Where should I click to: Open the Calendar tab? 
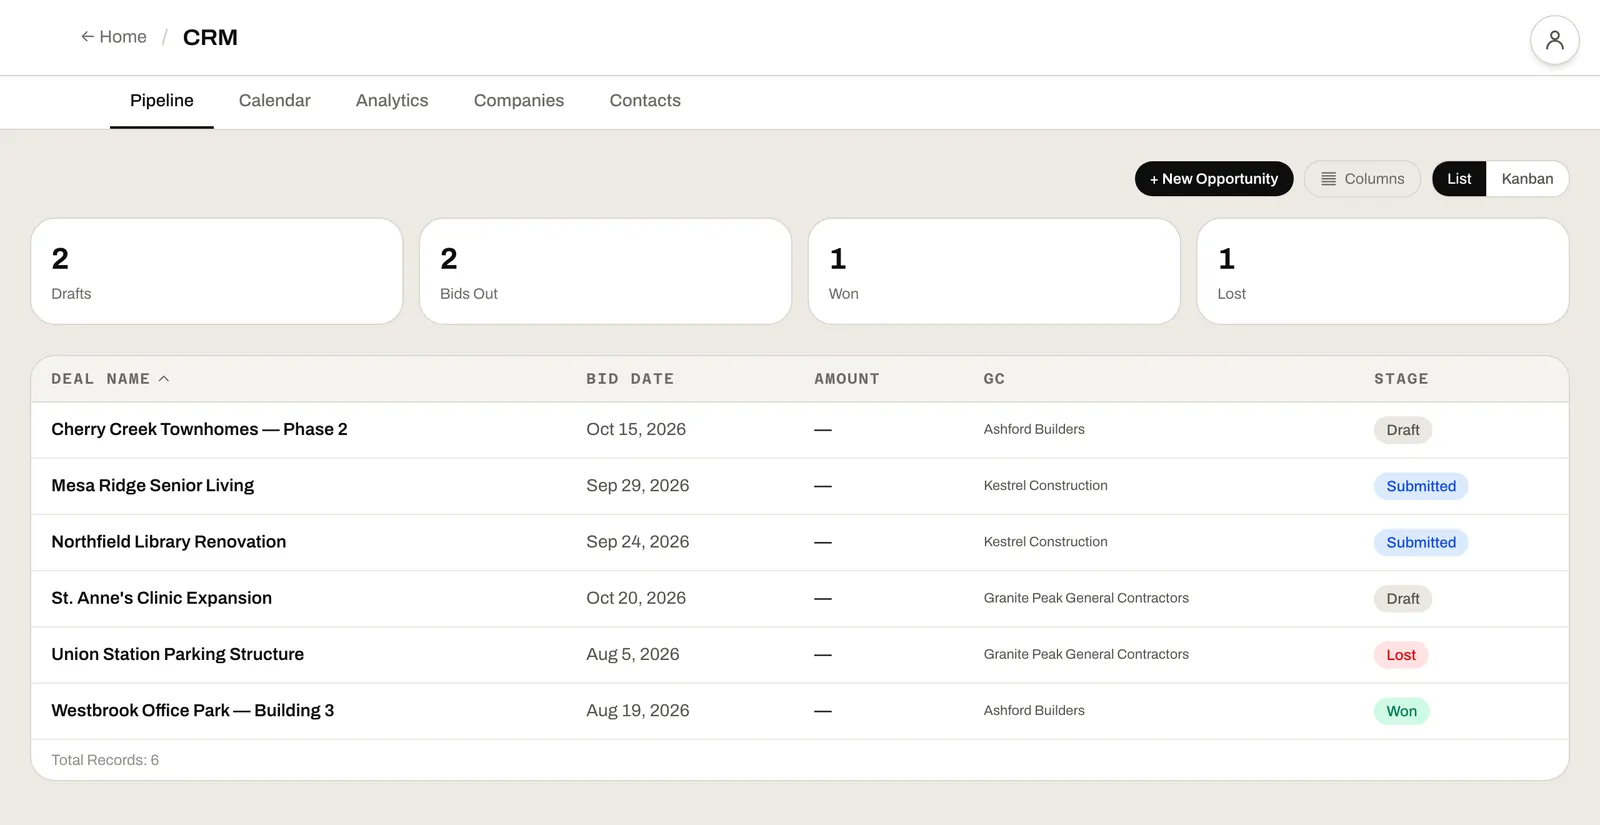pos(275,101)
